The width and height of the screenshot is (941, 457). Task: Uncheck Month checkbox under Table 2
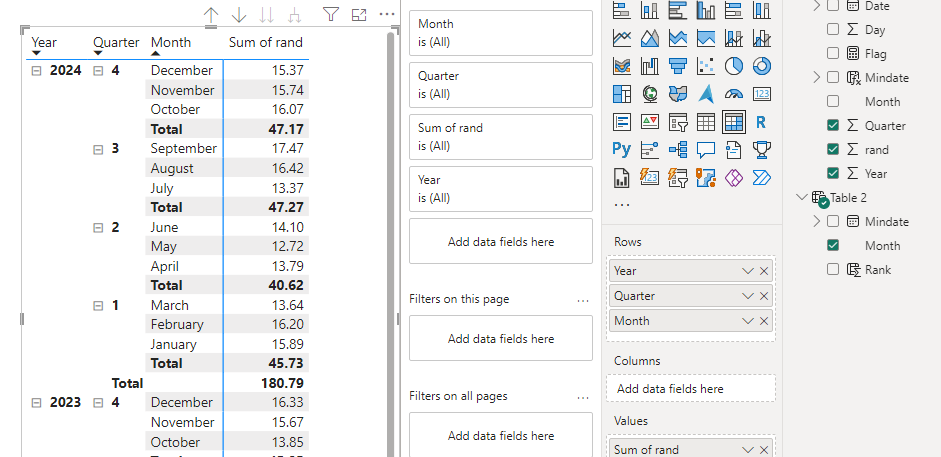[x=833, y=245]
